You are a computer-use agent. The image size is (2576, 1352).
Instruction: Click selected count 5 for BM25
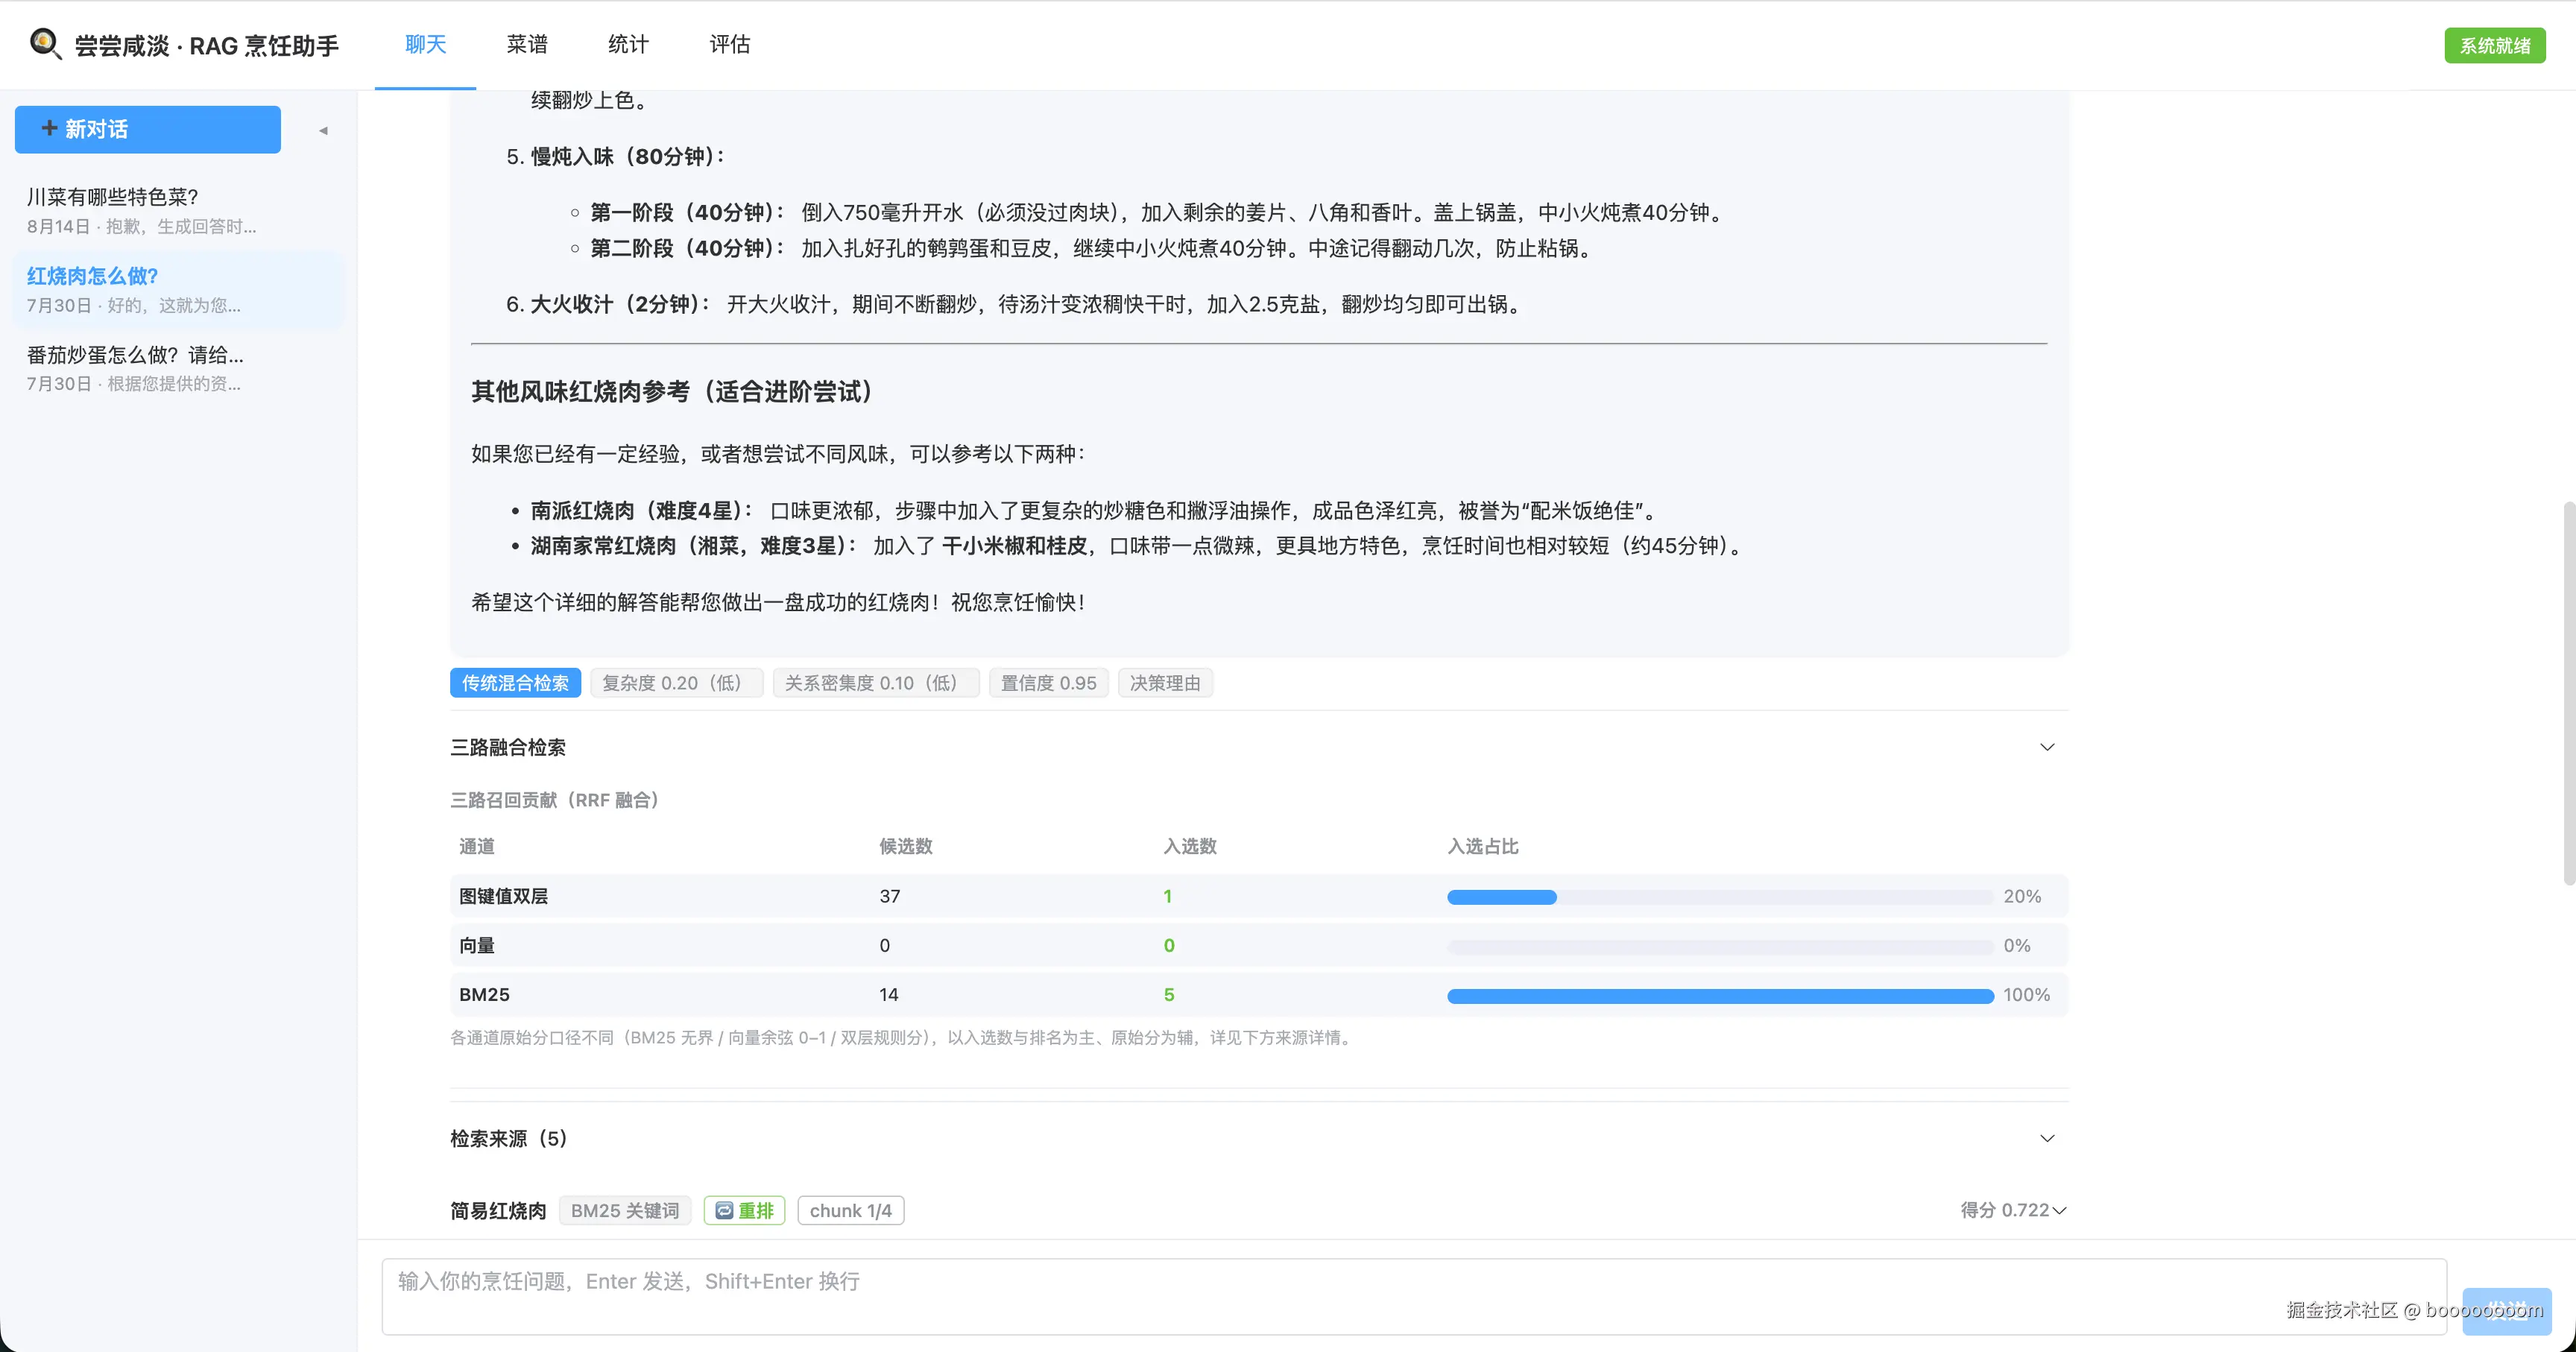(1169, 994)
